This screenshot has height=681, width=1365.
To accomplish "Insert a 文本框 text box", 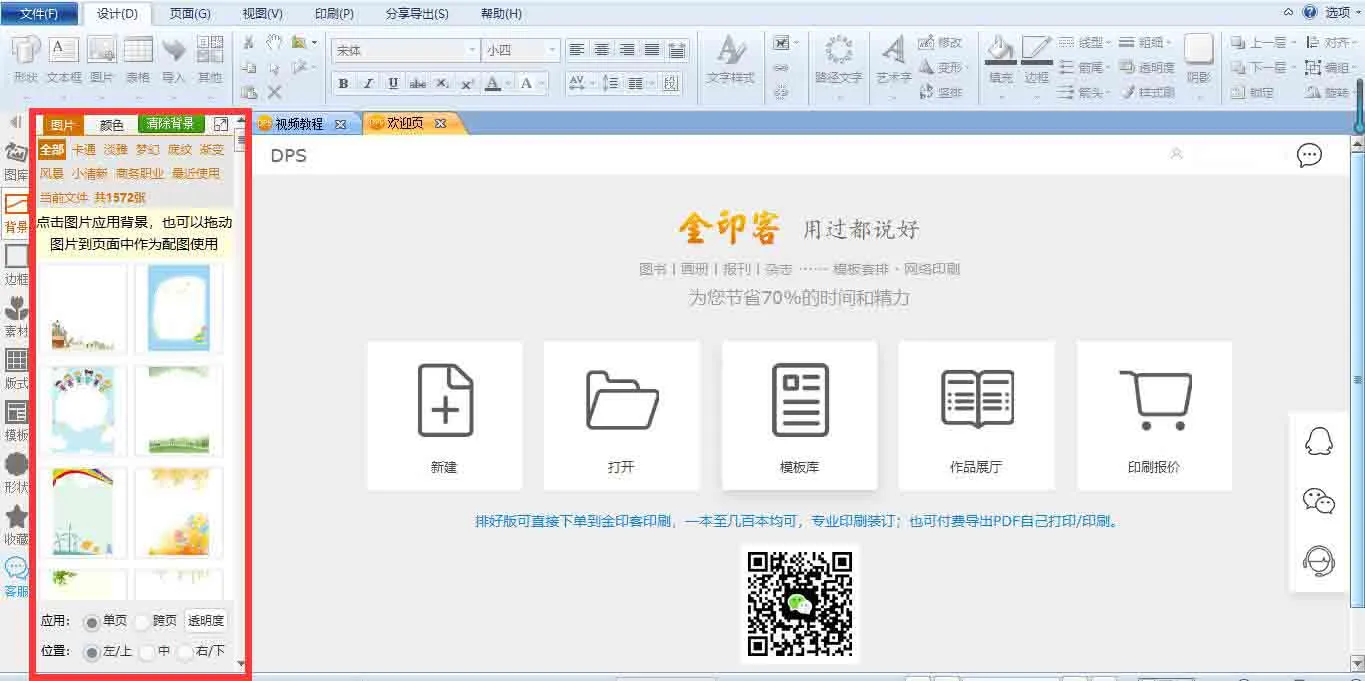I will [x=64, y=59].
